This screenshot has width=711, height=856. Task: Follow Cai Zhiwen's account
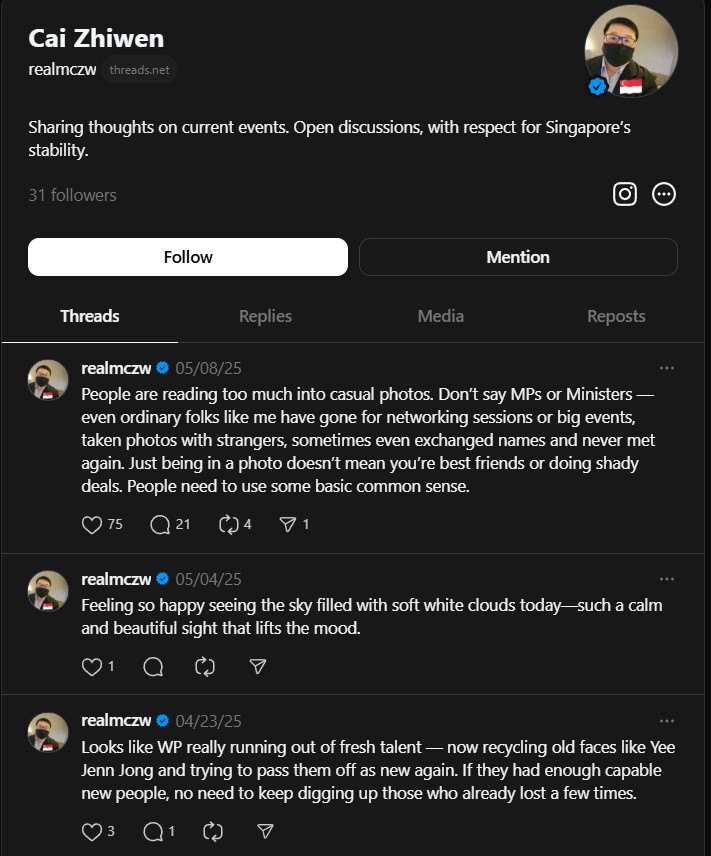pos(188,257)
